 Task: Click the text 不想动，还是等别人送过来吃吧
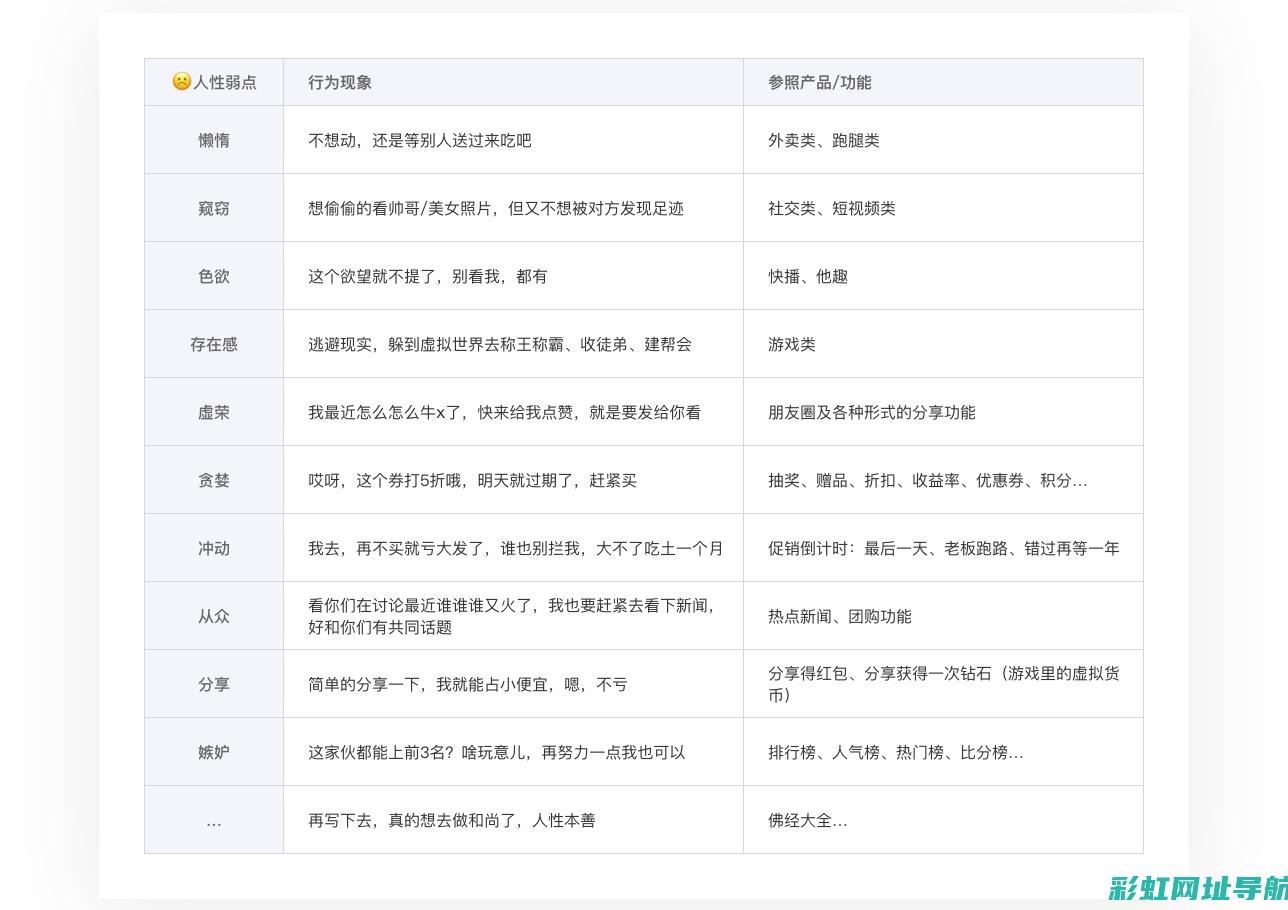coord(420,140)
